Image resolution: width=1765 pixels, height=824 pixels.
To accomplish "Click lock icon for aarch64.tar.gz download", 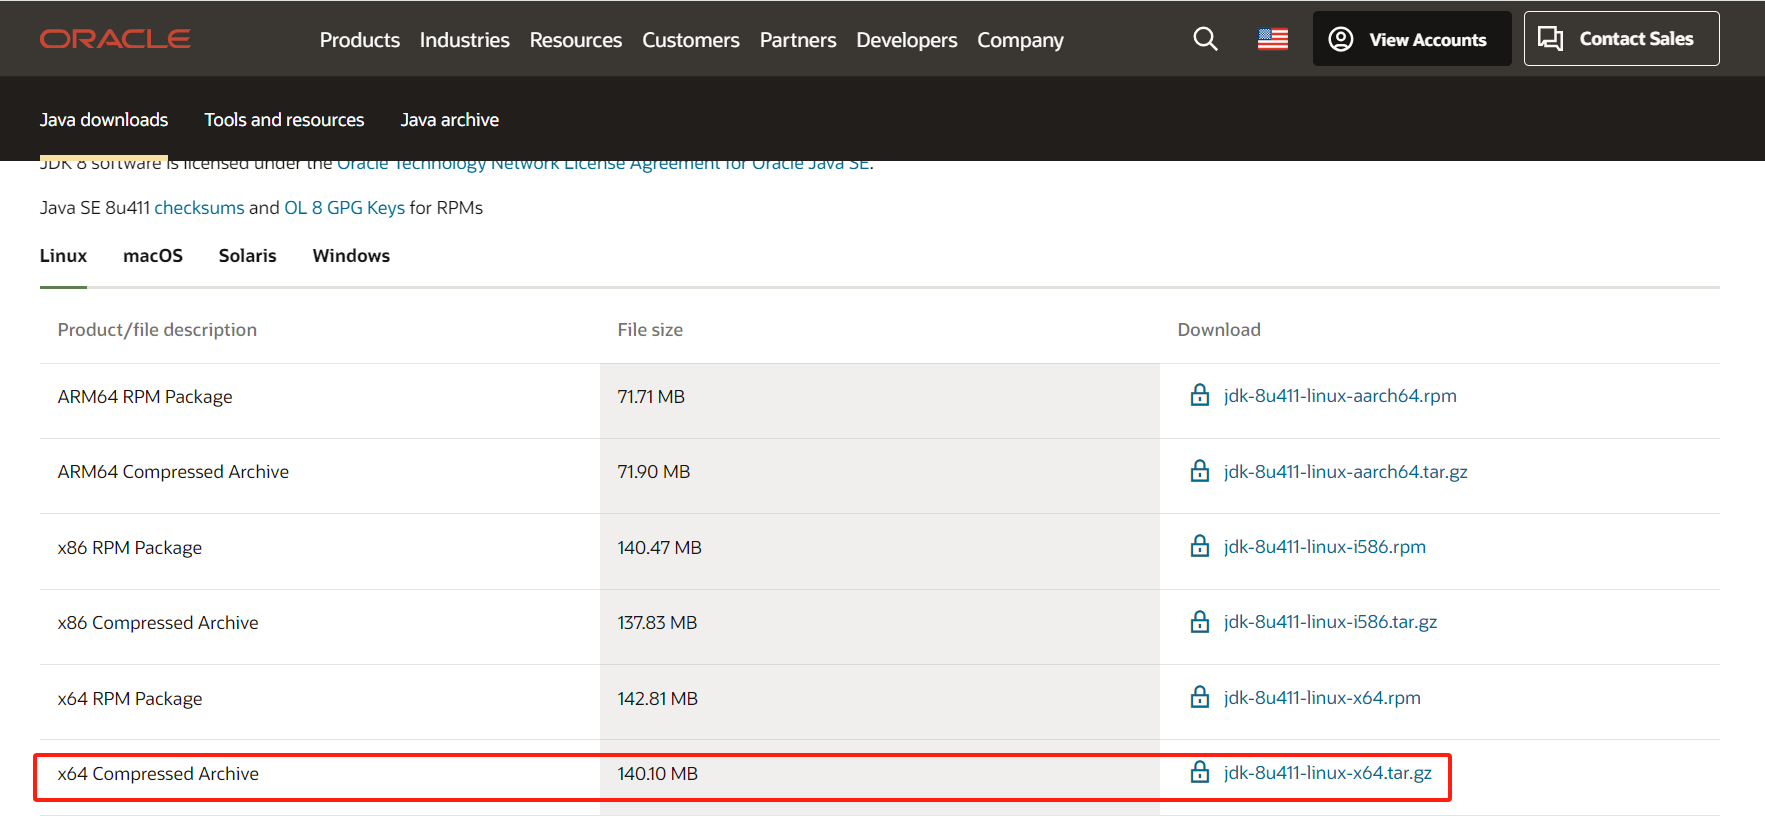I will pyautogui.click(x=1200, y=471).
